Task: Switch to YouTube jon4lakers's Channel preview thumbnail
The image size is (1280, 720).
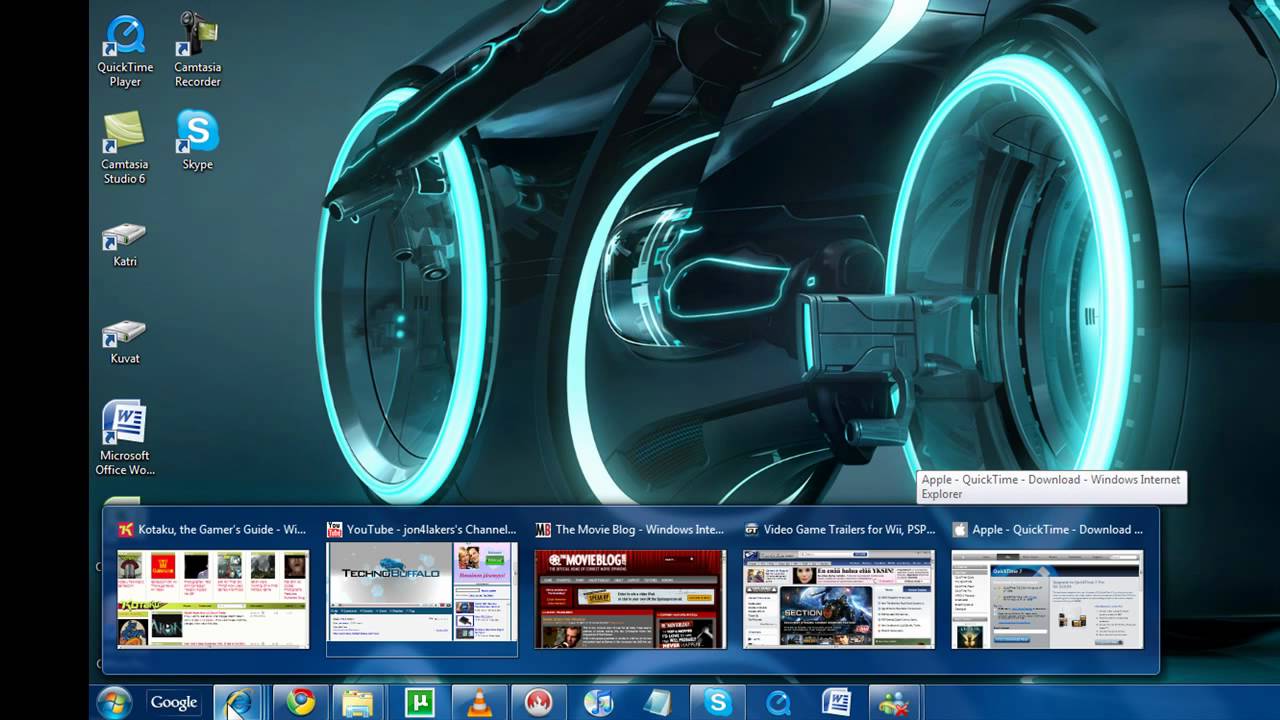Action: coord(422,592)
